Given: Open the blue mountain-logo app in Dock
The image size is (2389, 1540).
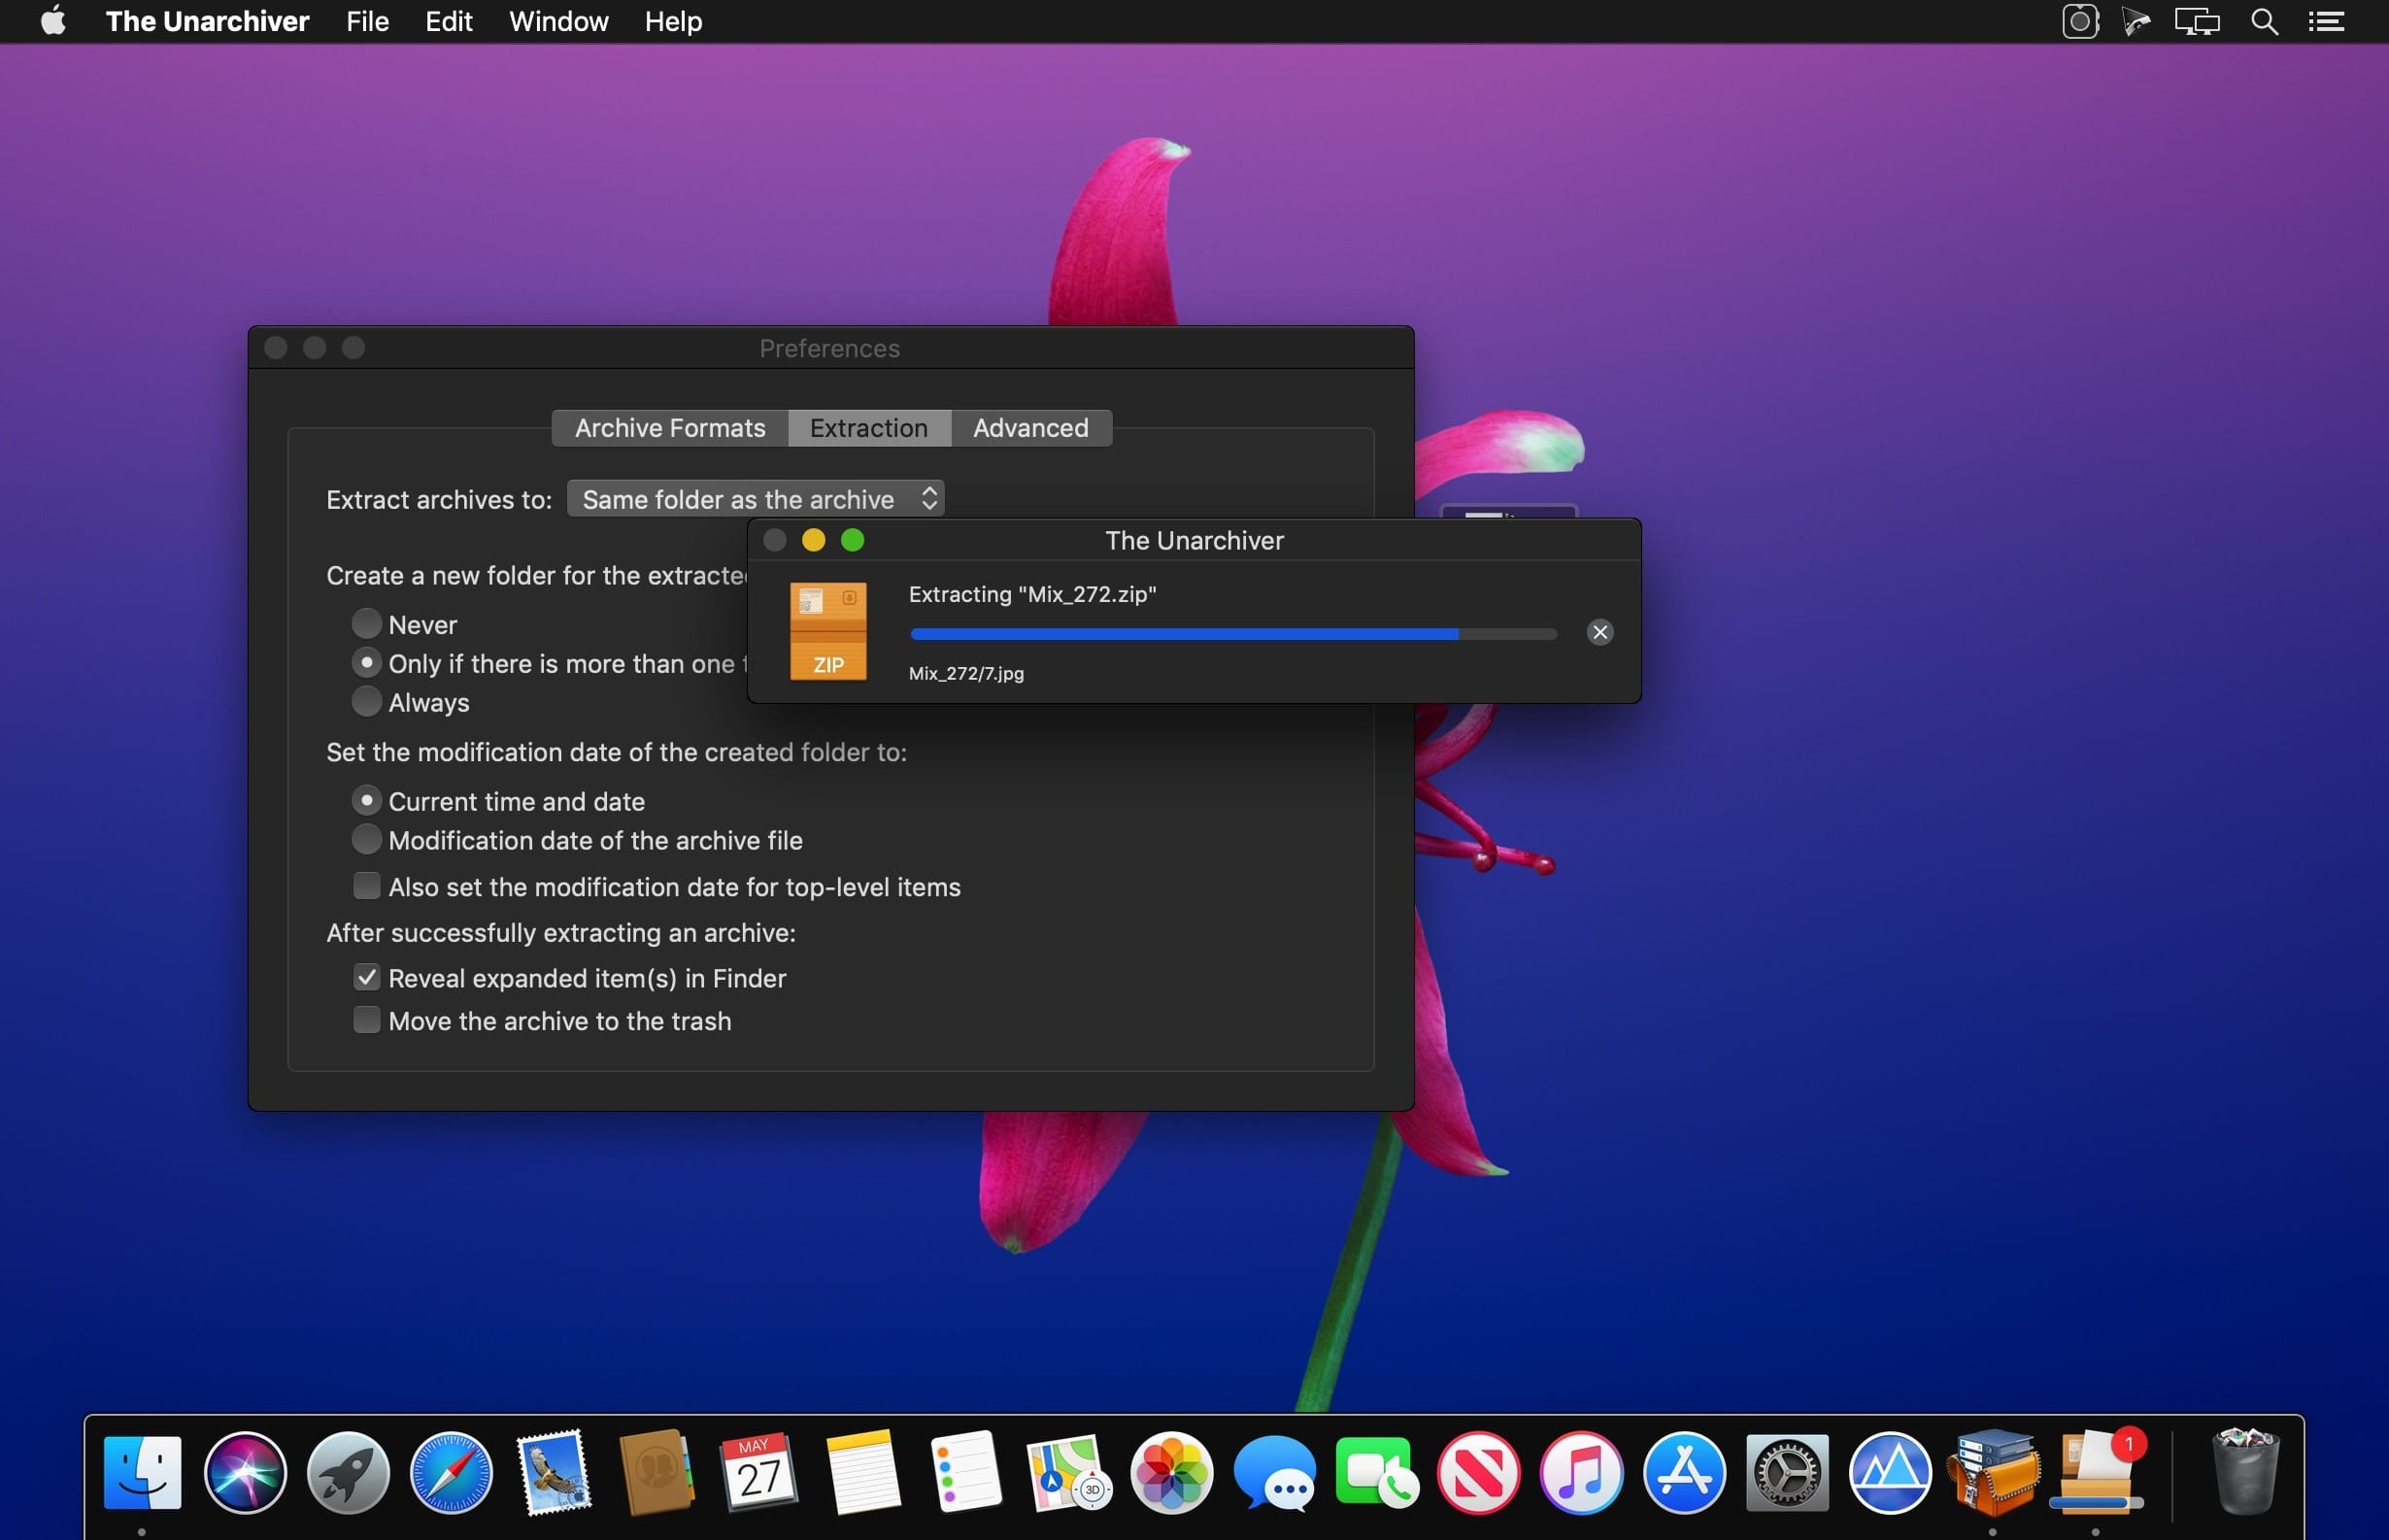Looking at the screenshot, I should click(x=1891, y=1473).
